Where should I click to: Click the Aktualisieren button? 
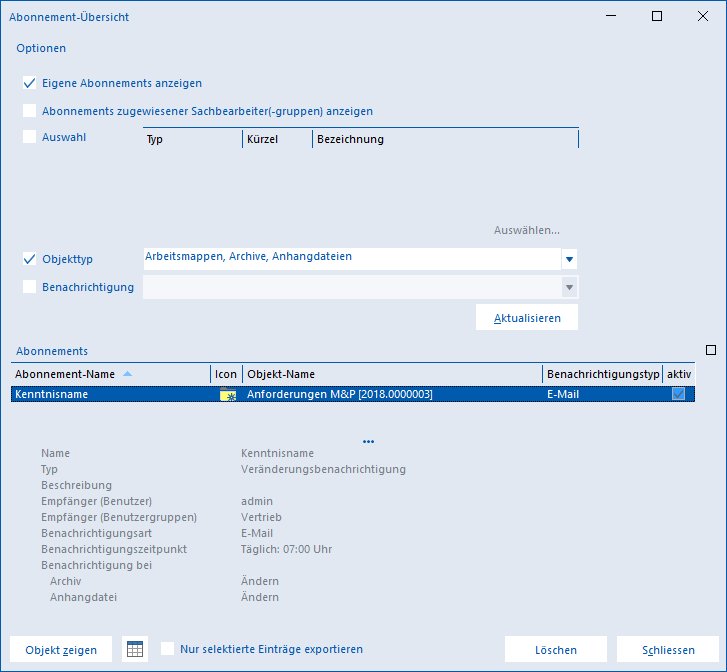(527, 318)
